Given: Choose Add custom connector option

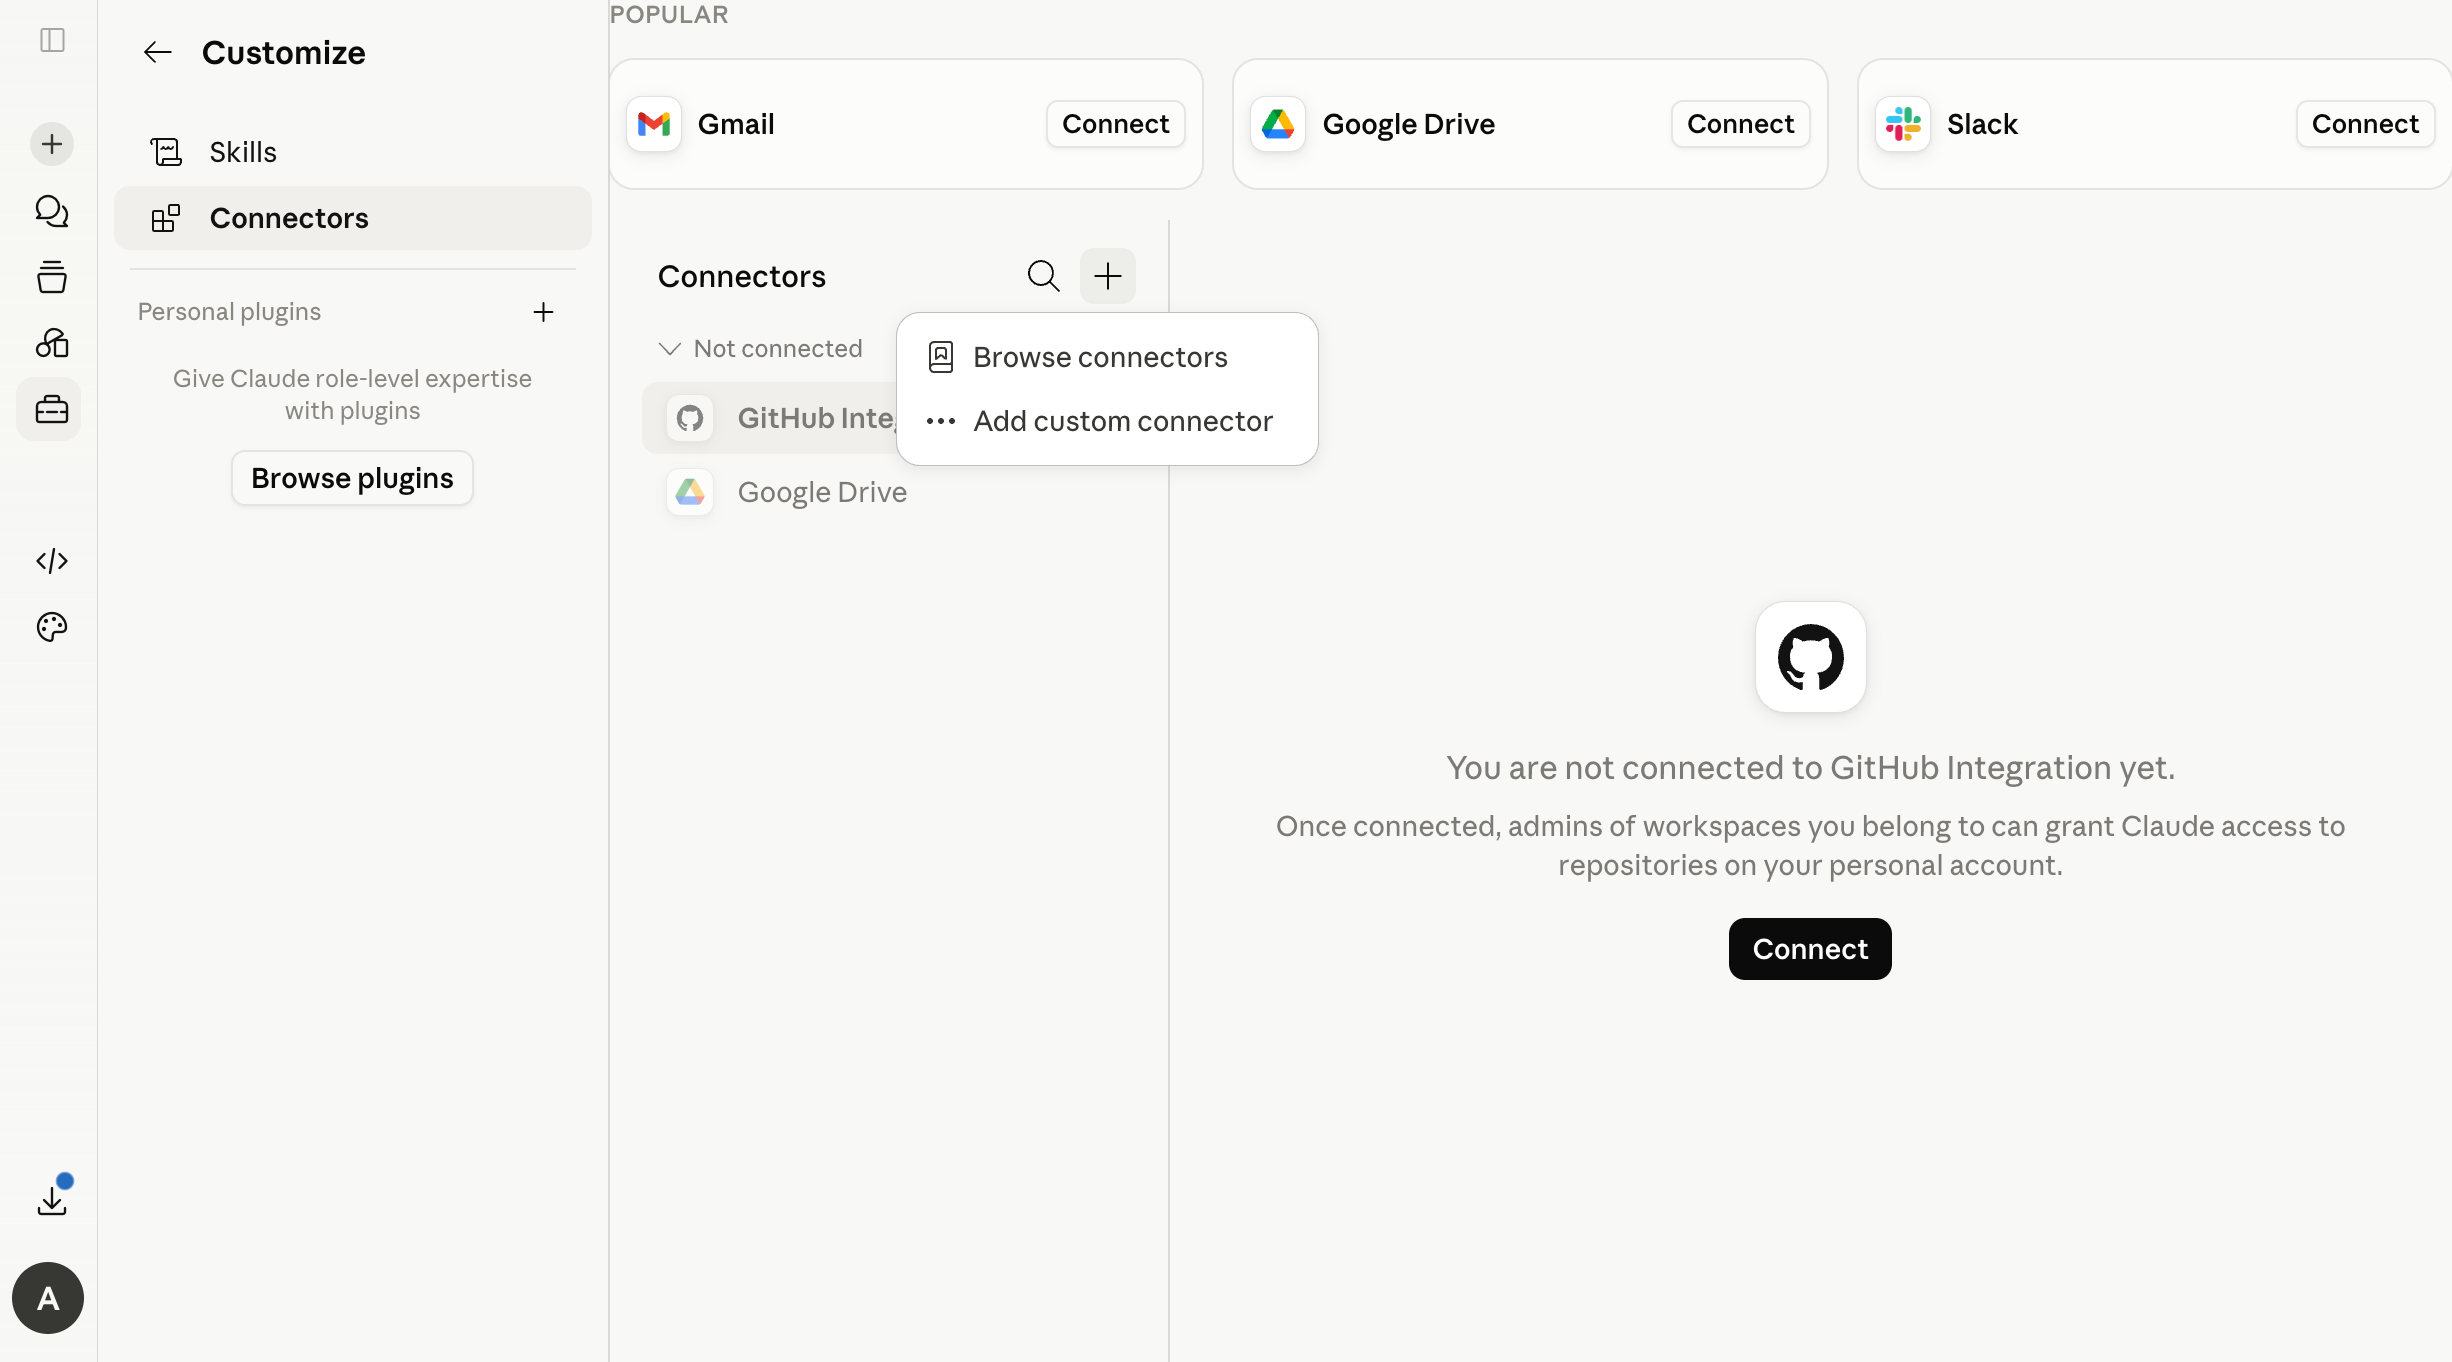Looking at the screenshot, I should click(1107, 421).
